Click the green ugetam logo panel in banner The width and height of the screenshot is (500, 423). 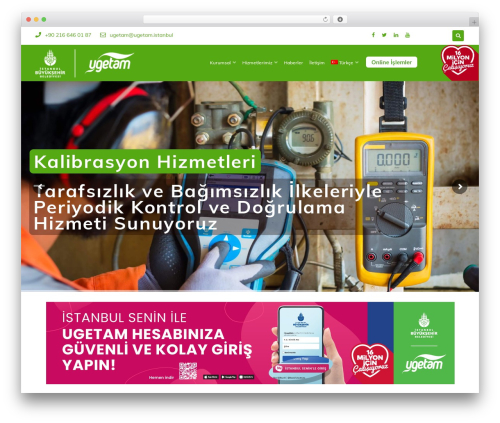[x=424, y=343]
